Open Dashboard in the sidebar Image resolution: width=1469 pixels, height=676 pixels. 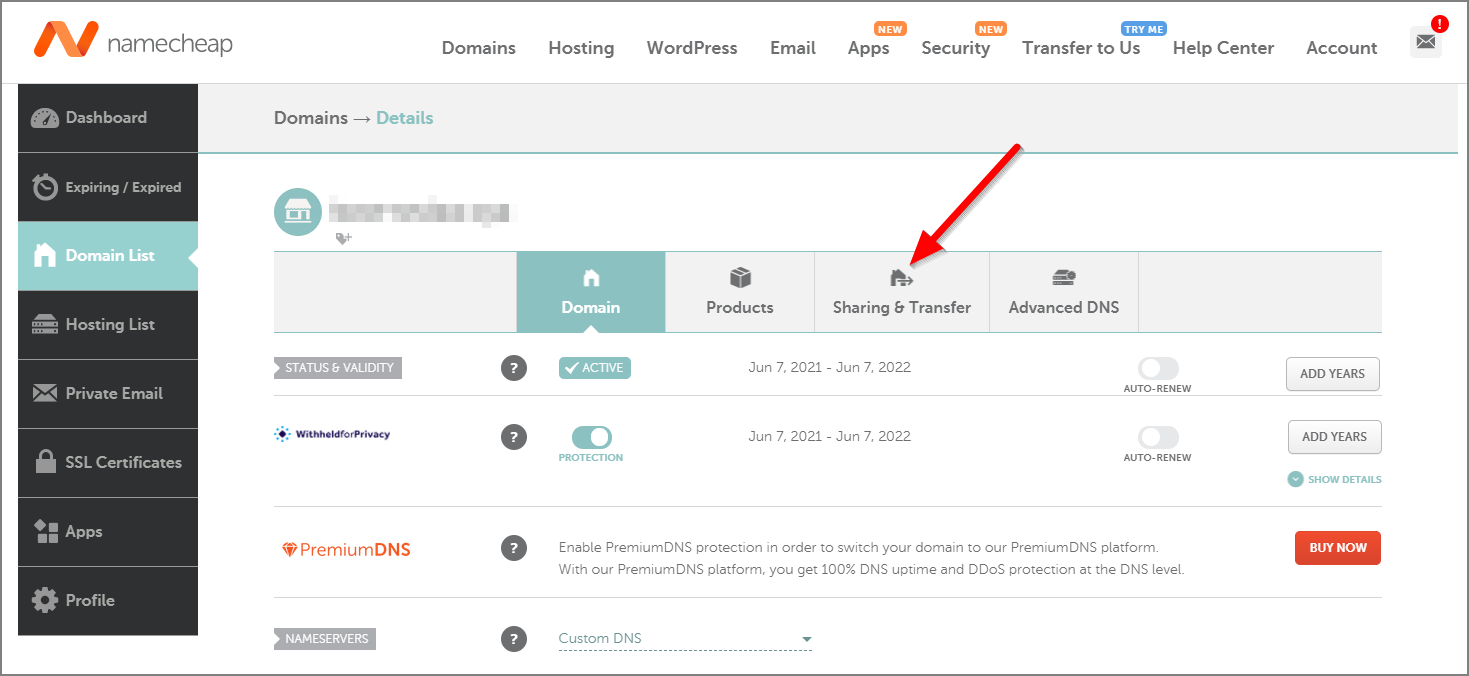point(108,118)
